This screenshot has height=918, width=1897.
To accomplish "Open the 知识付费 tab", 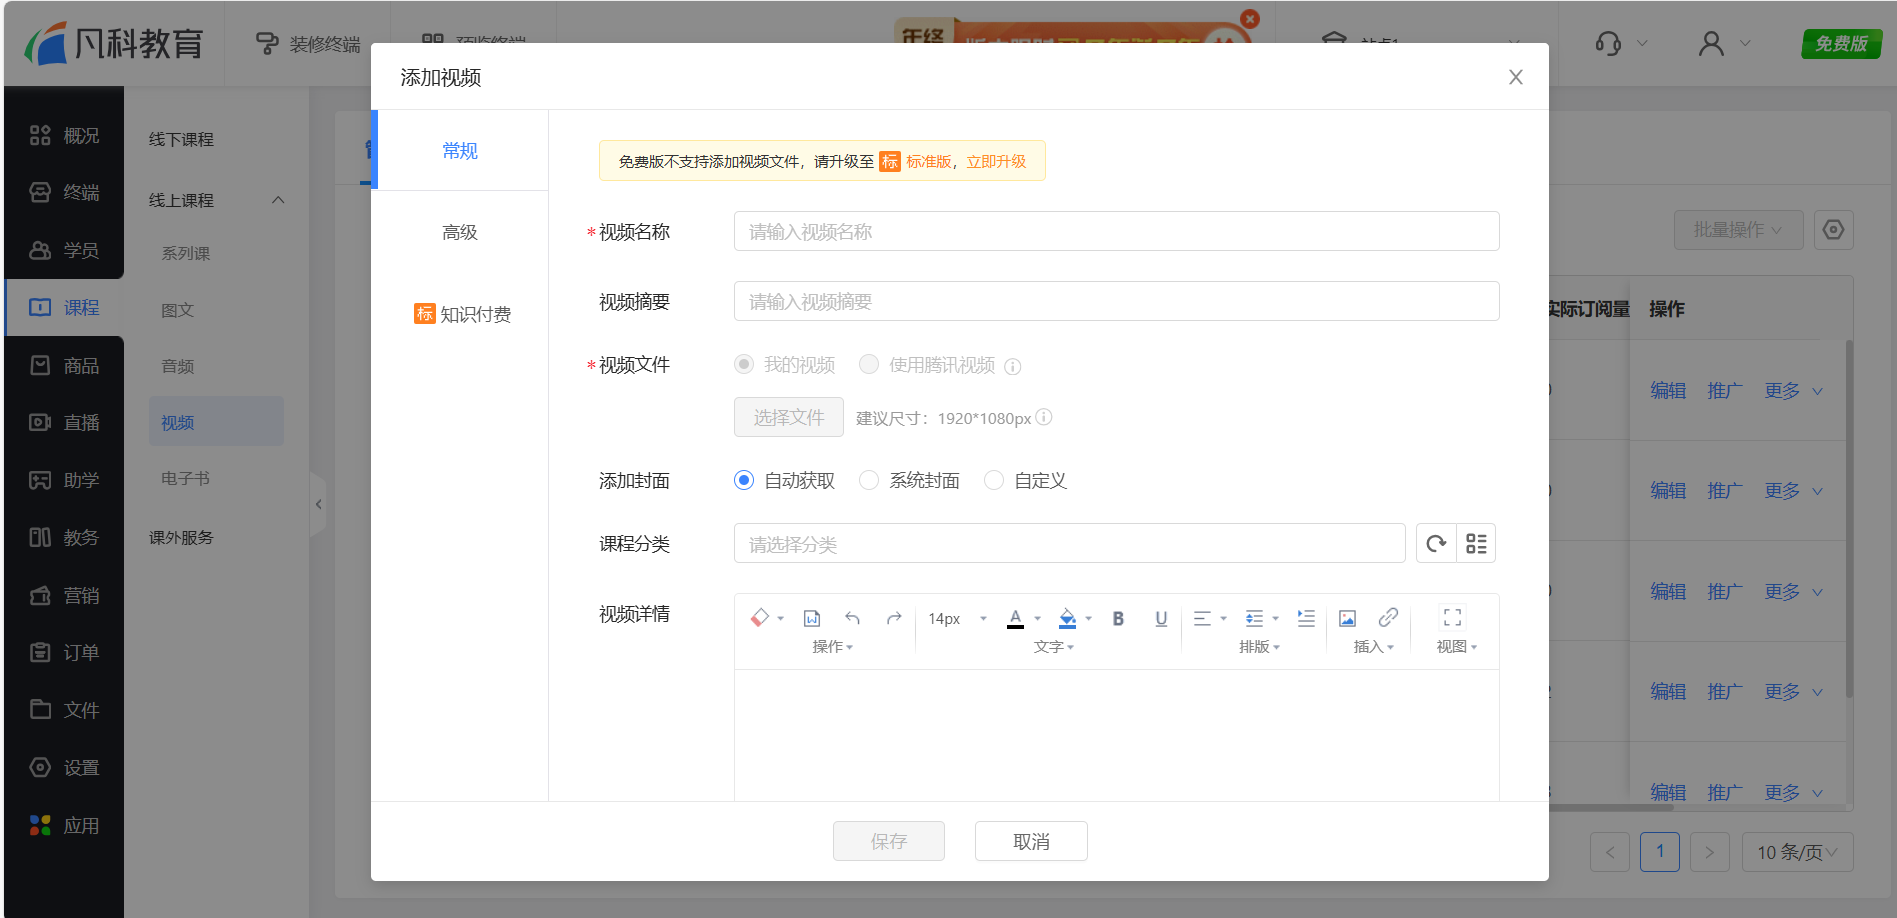I will pos(474,313).
